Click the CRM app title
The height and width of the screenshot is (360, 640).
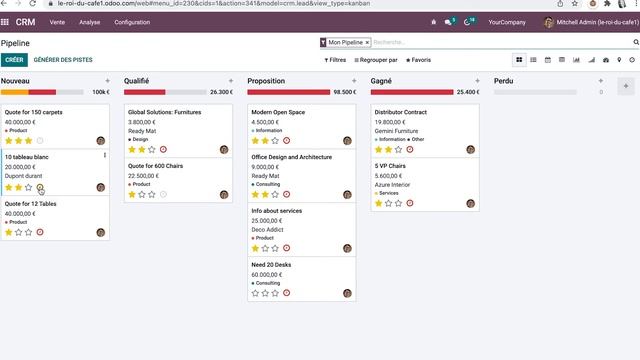tap(25, 22)
